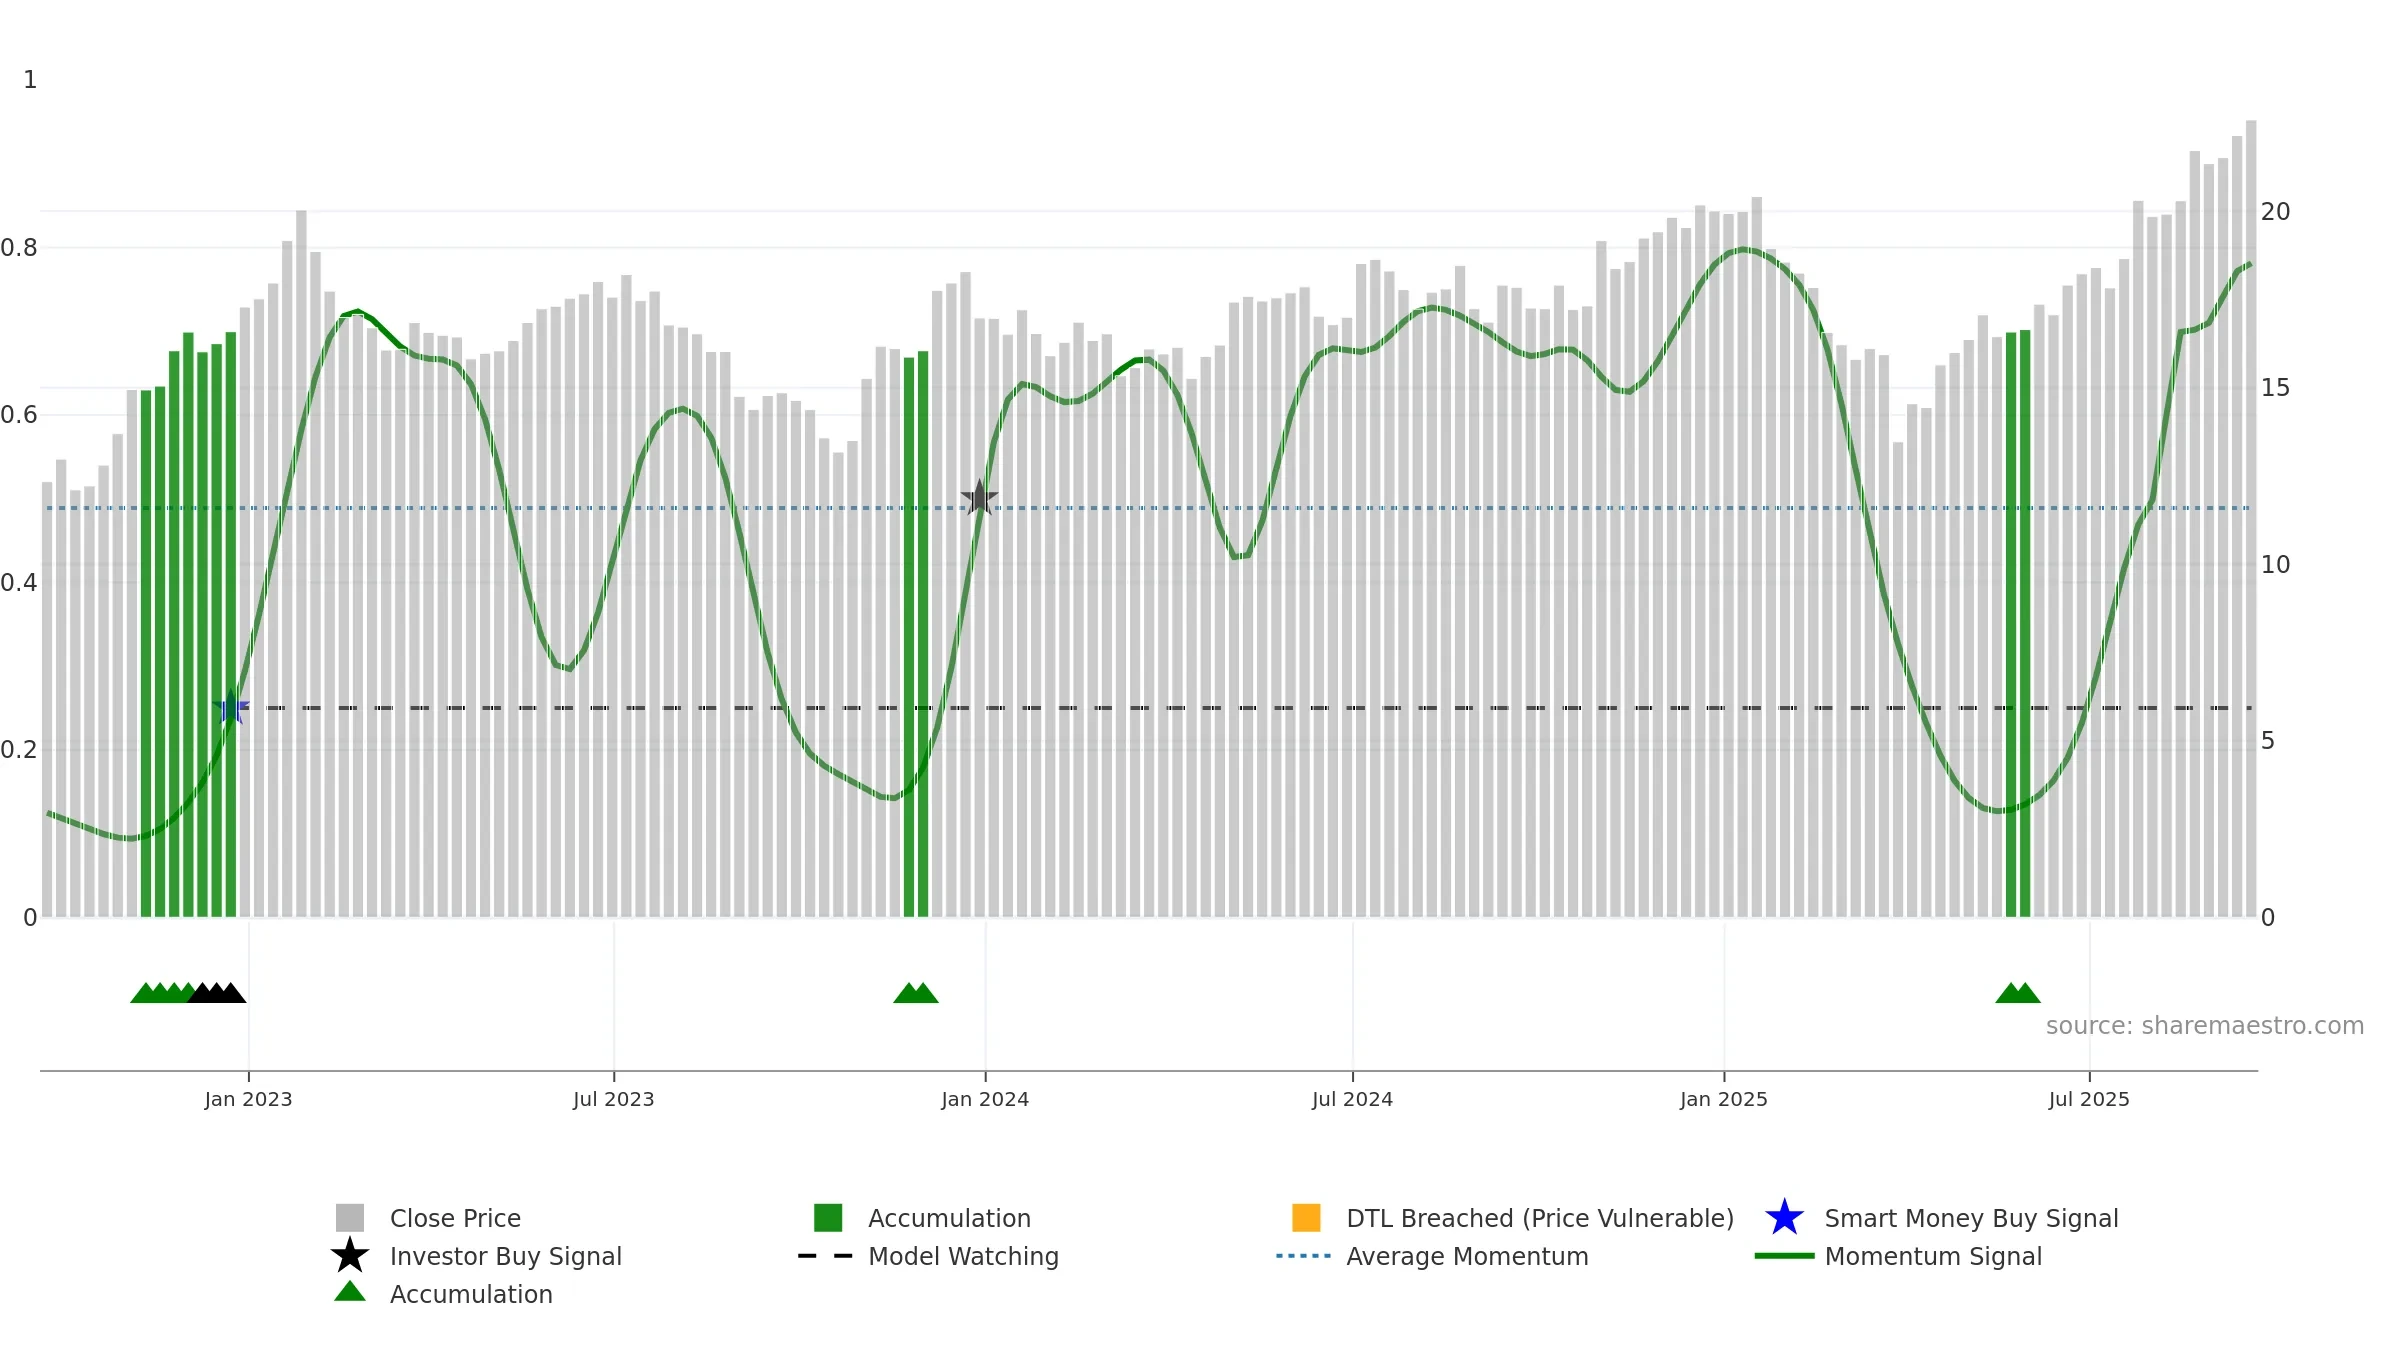Toggle the Average Momentum dotted legend entry

[1432, 1256]
